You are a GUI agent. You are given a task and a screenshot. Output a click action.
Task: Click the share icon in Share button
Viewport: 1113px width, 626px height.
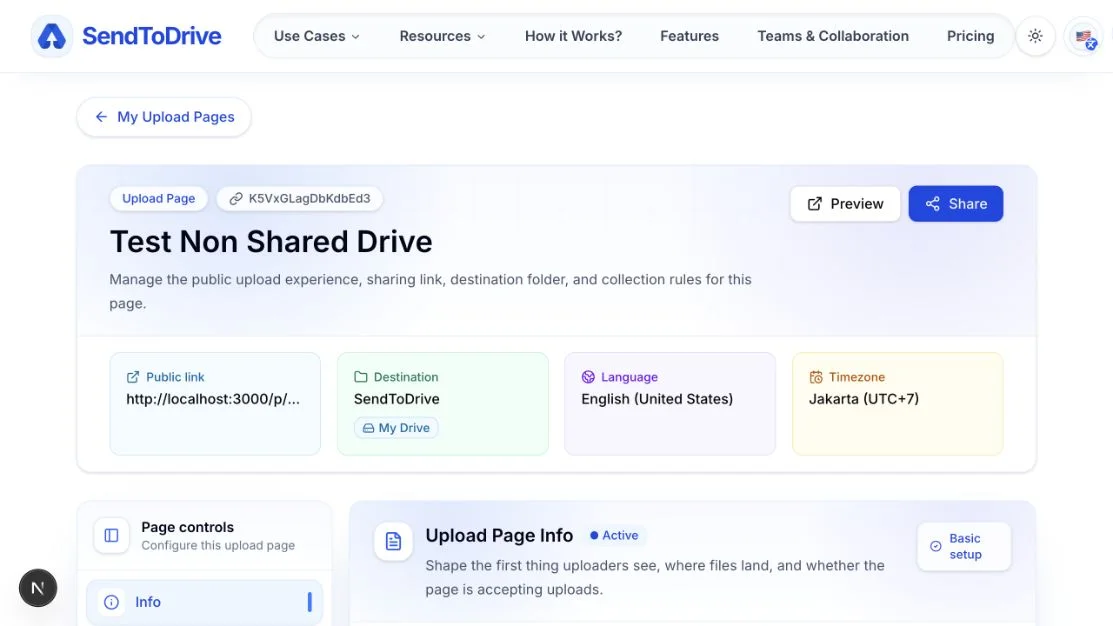pyautogui.click(x=933, y=204)
